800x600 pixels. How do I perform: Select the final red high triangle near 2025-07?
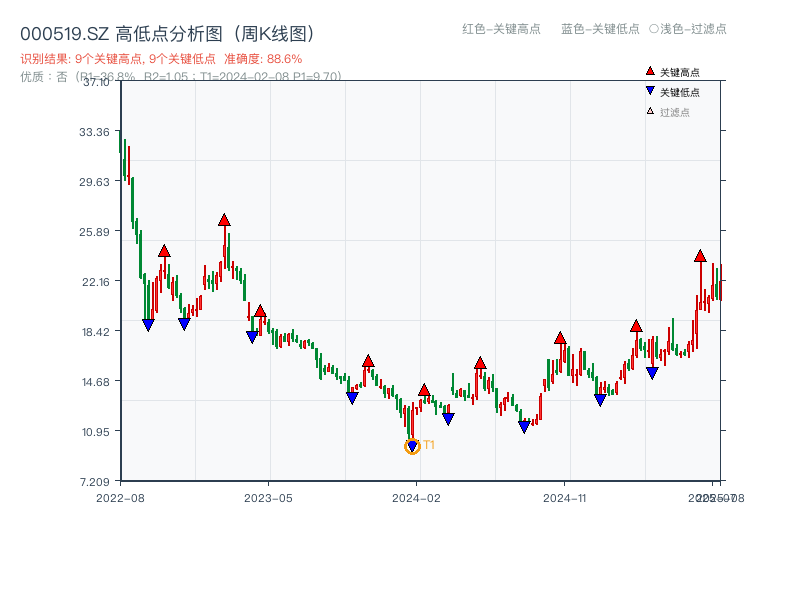pyautogui.click(x=700, y=256)
